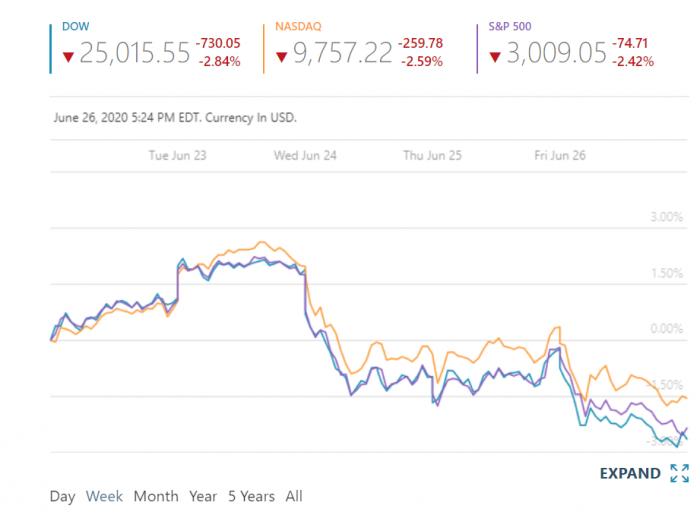700x515 pixels.
Task: Click the Fri Jun 26 date marker
Action: pos(560,155)
